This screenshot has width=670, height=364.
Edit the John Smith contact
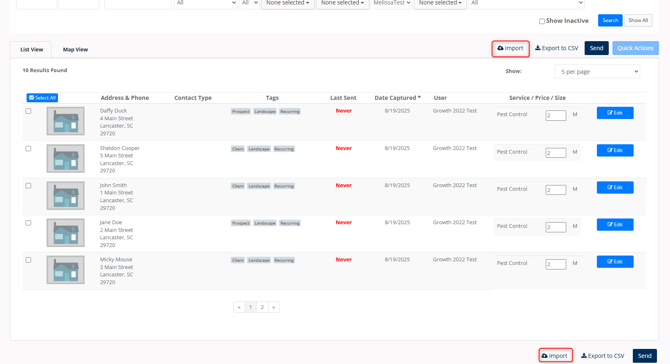click(615, 188)
